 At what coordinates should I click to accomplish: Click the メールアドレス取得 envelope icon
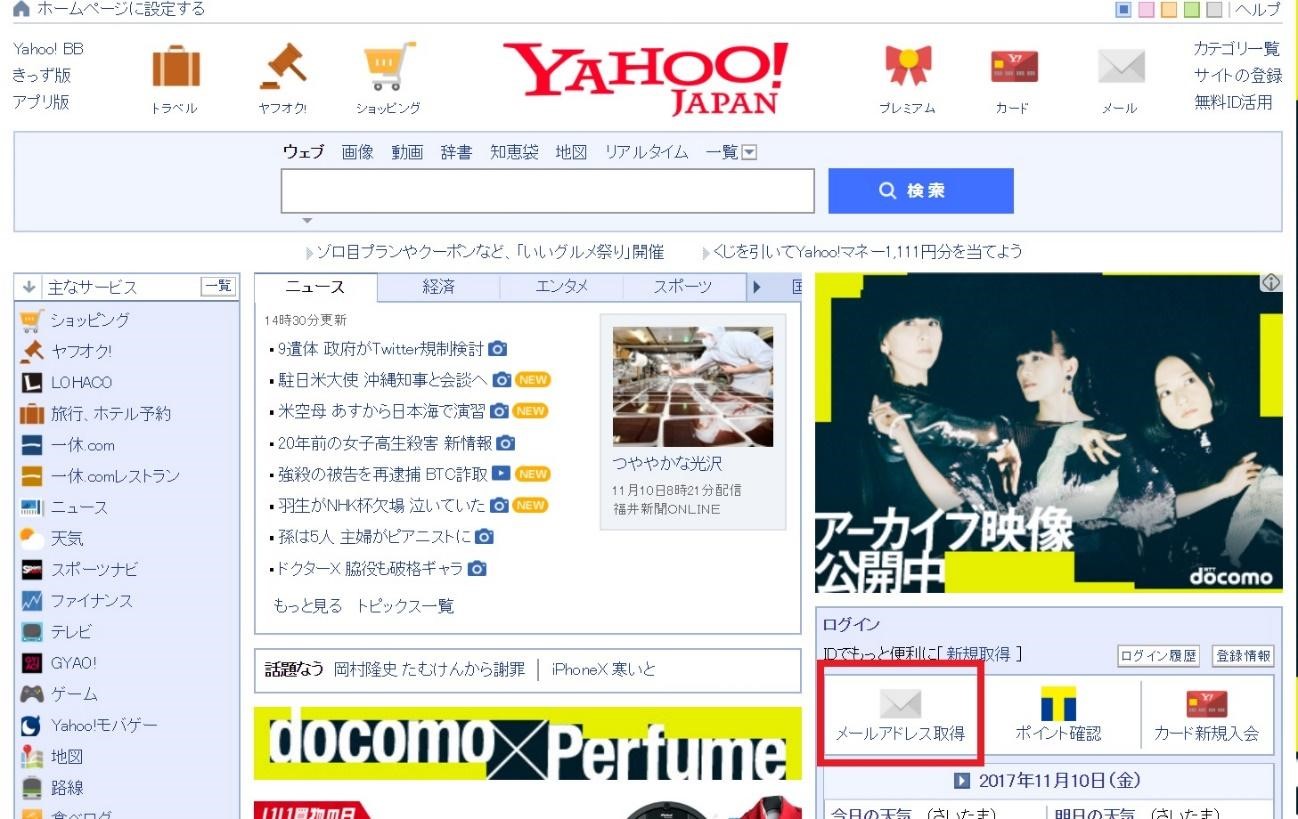[900, 703]
